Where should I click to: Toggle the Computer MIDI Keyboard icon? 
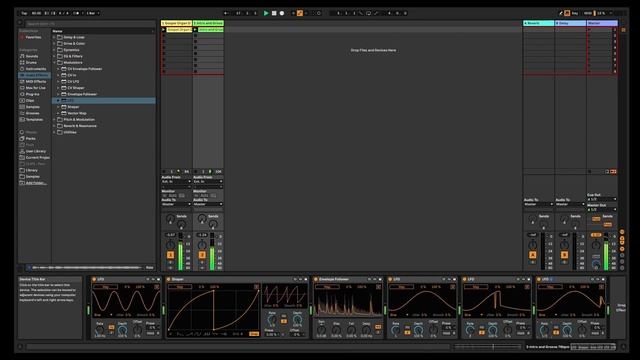(x=567, y=13)
